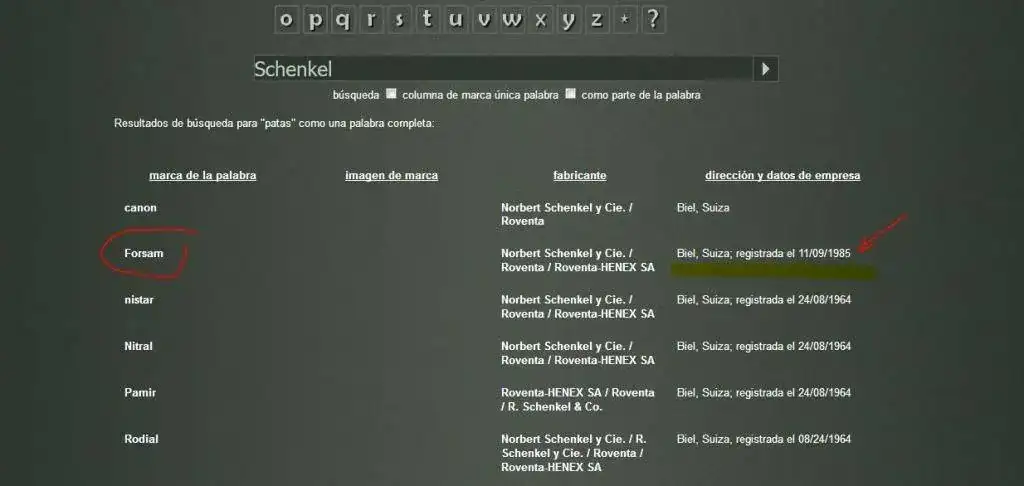Tick 'como parte de la palabra' checkbox
The image size is (1024, 486).
[571, 93]
